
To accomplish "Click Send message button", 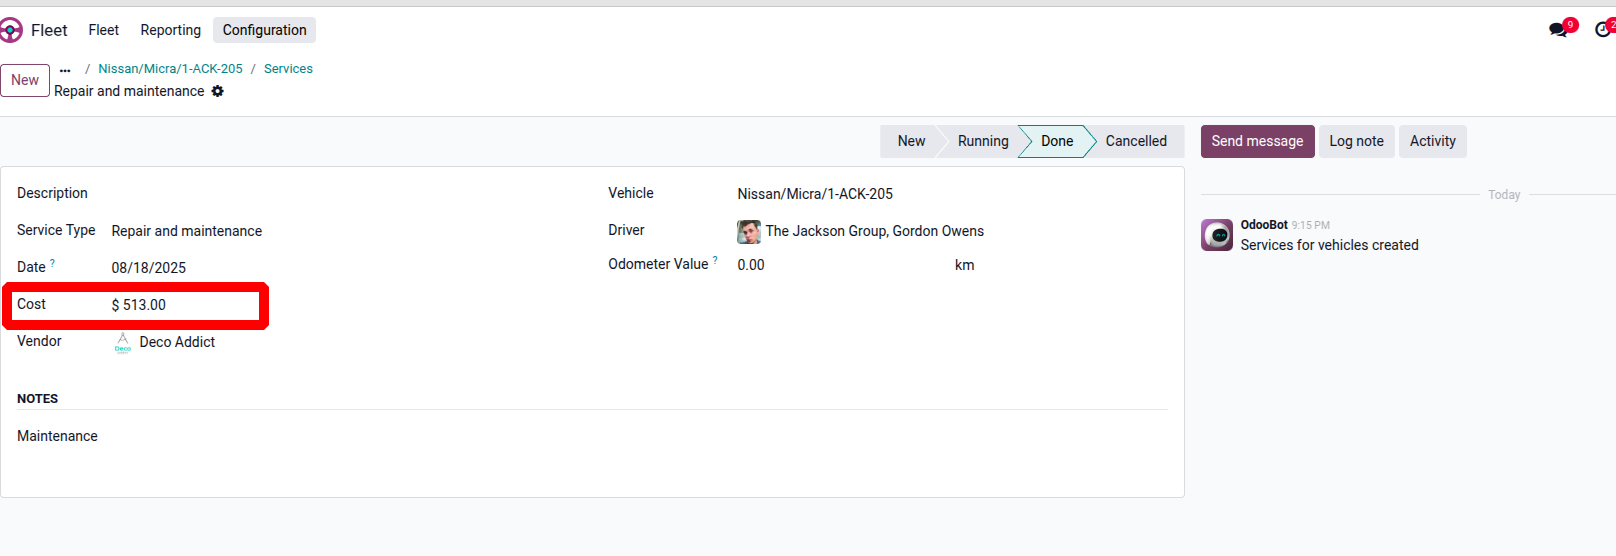I will click(x=1257, y=141).
